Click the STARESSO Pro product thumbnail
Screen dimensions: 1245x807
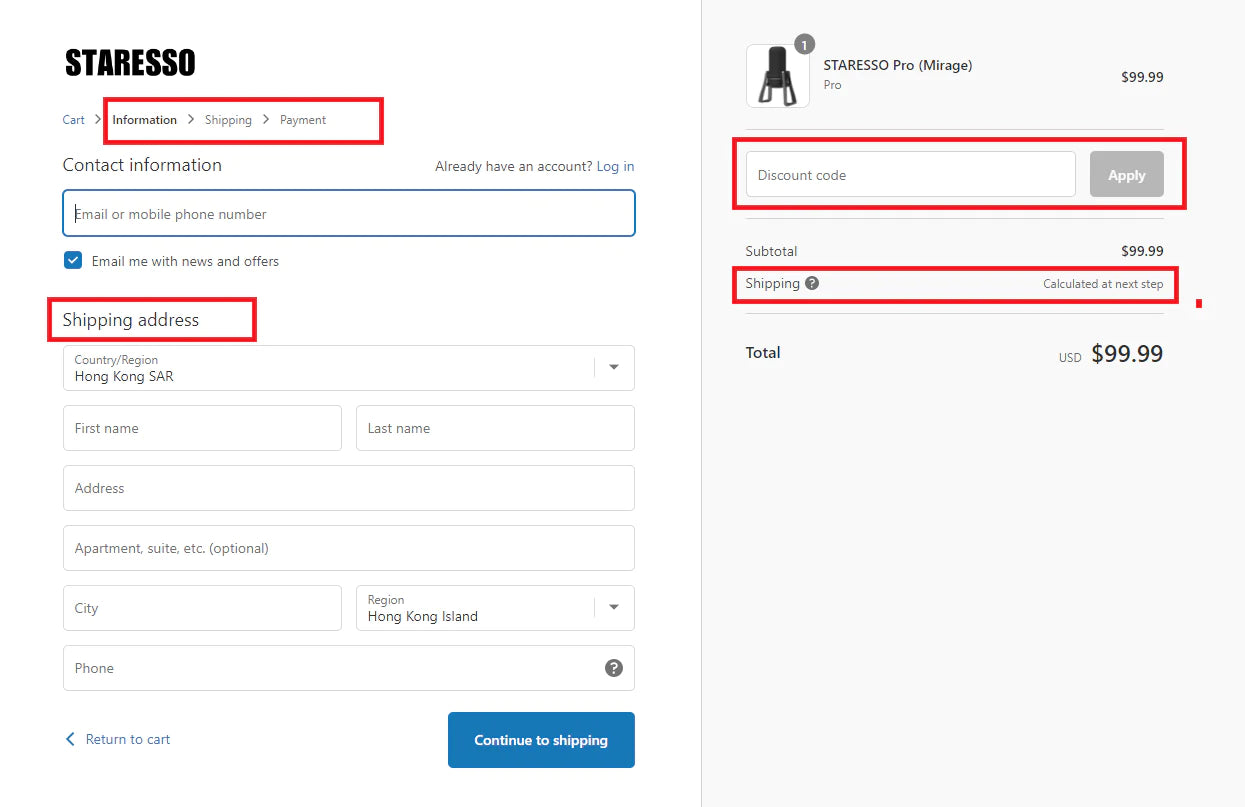[x=777, y=77]
